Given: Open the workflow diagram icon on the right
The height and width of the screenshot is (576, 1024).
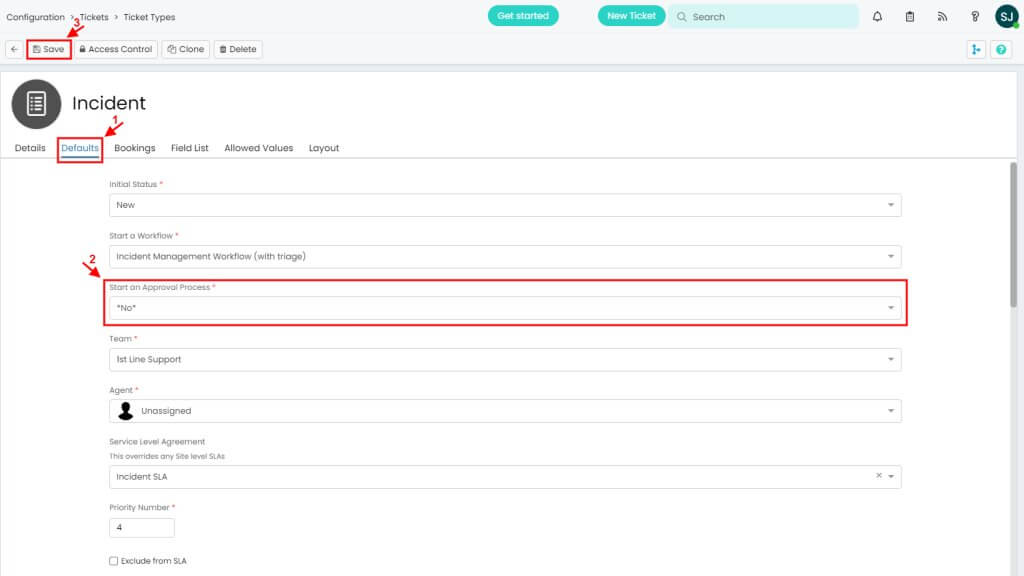Looking at the screenshot, I should coord(976,48).
